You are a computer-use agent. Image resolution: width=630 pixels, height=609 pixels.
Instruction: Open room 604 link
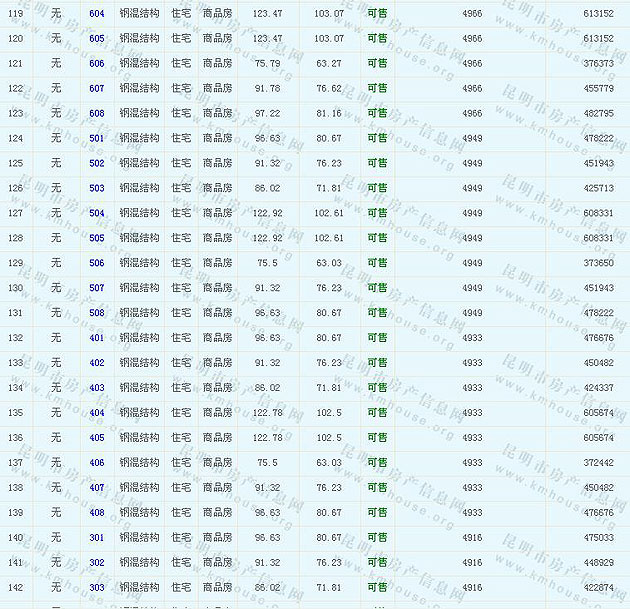(x=96, y=13)
